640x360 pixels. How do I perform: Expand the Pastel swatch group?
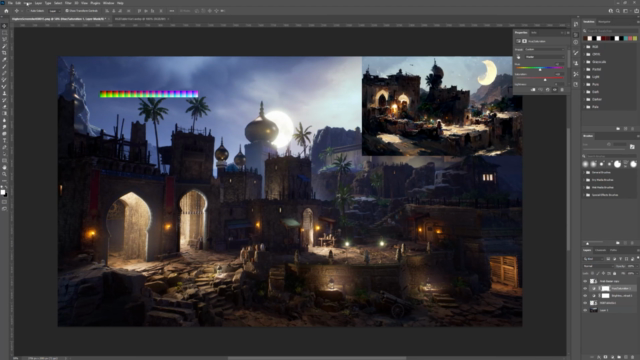click(584, 69)
